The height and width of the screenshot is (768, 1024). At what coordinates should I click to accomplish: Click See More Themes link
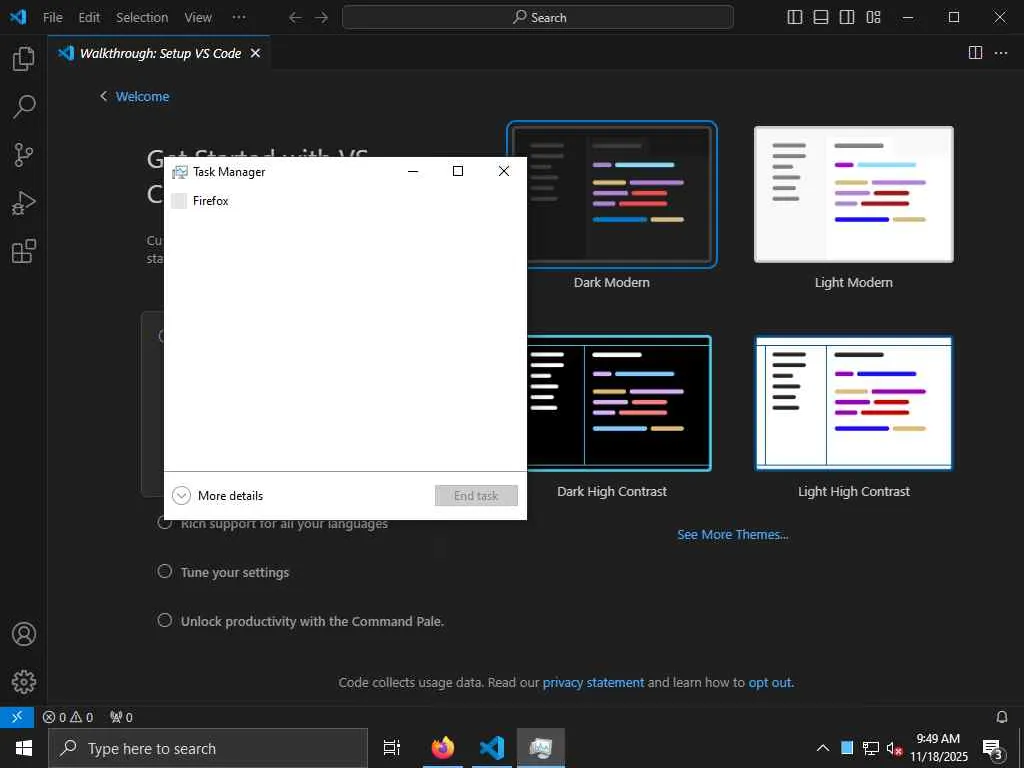coord(733,535)
